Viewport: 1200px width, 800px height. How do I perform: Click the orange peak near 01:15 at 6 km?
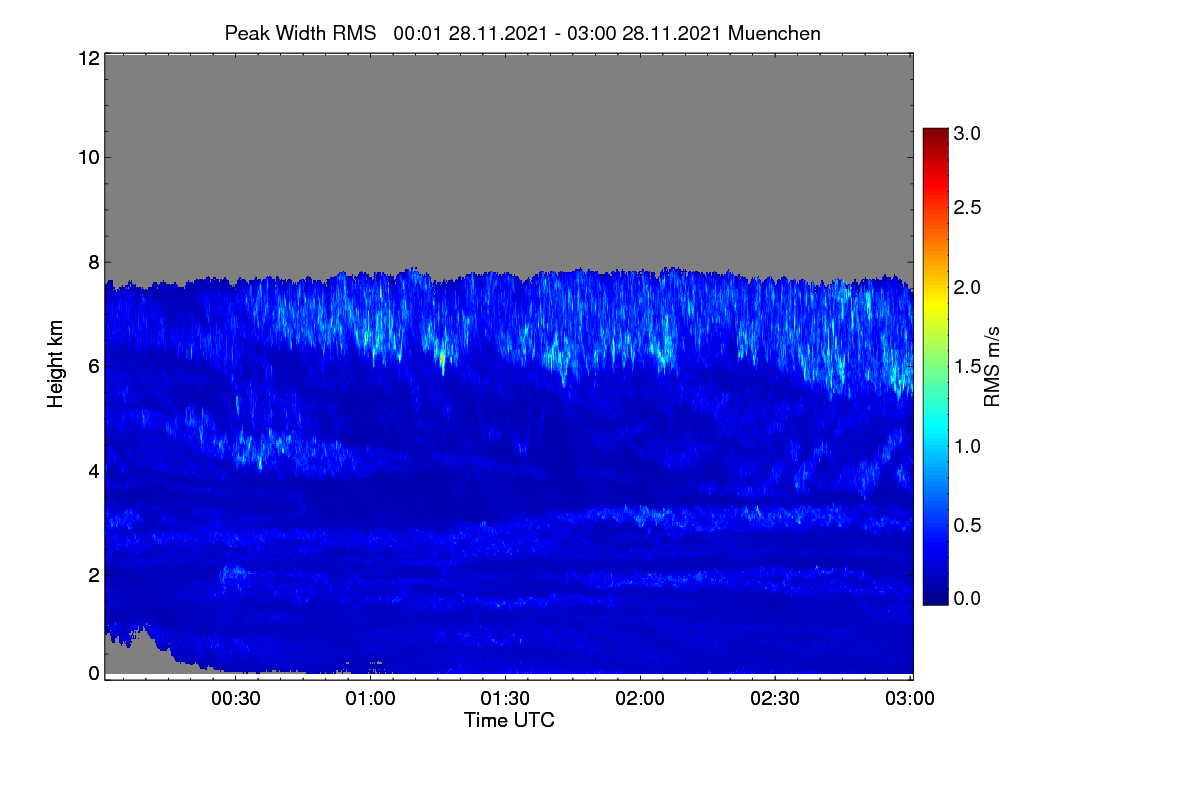click(x=441, y=357)
